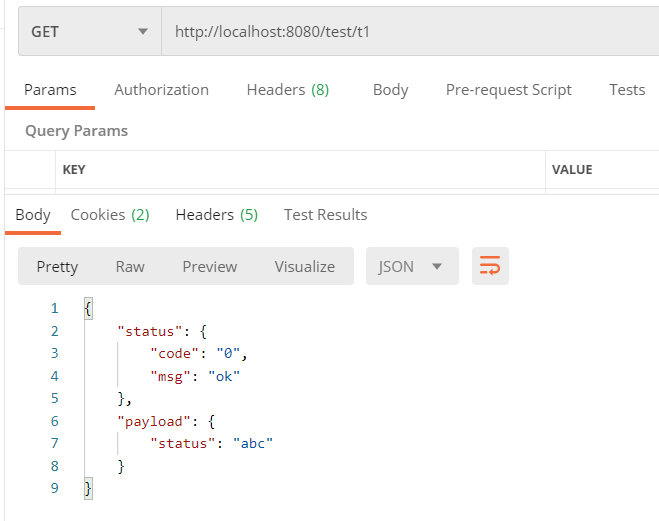Click the opening brace on line 1

(x=88, y=309)
